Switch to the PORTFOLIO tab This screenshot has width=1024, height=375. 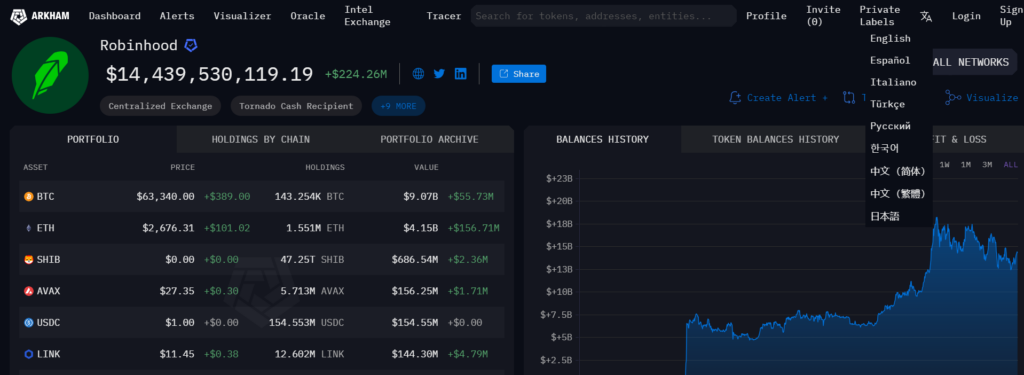tap(93, 139)
